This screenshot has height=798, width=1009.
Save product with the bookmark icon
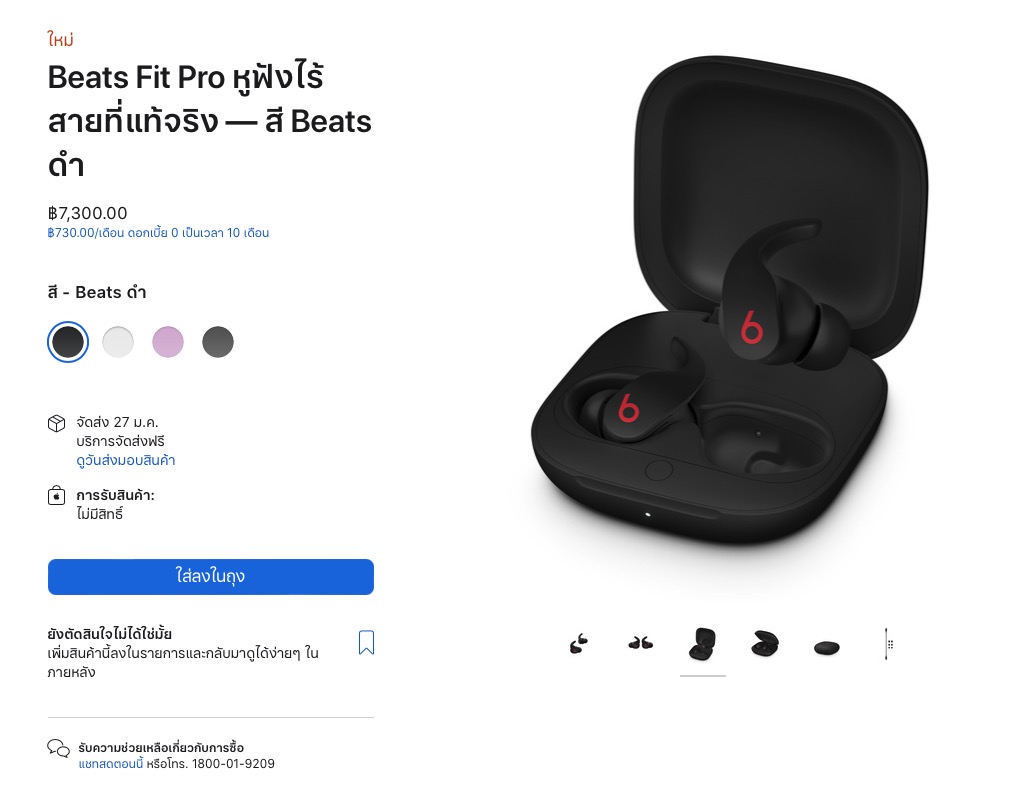pyautogui.click(x=366, y=642)
